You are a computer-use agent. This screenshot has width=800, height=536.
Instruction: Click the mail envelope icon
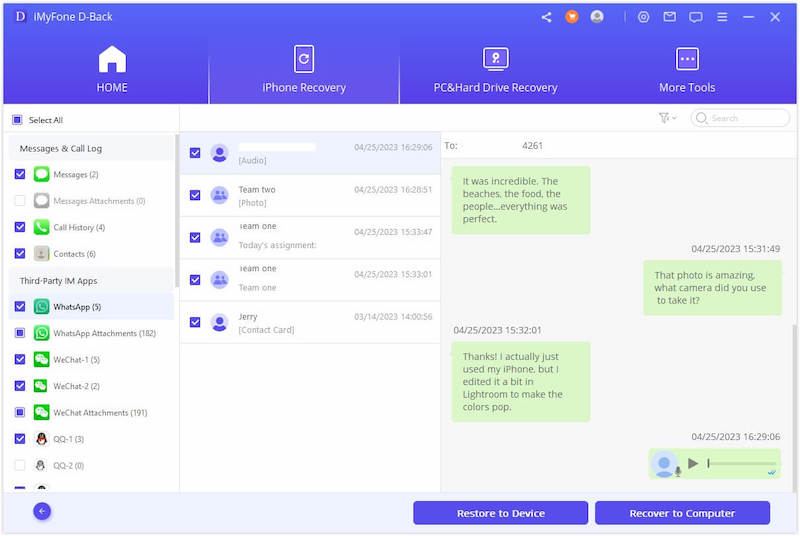point(670,17)
